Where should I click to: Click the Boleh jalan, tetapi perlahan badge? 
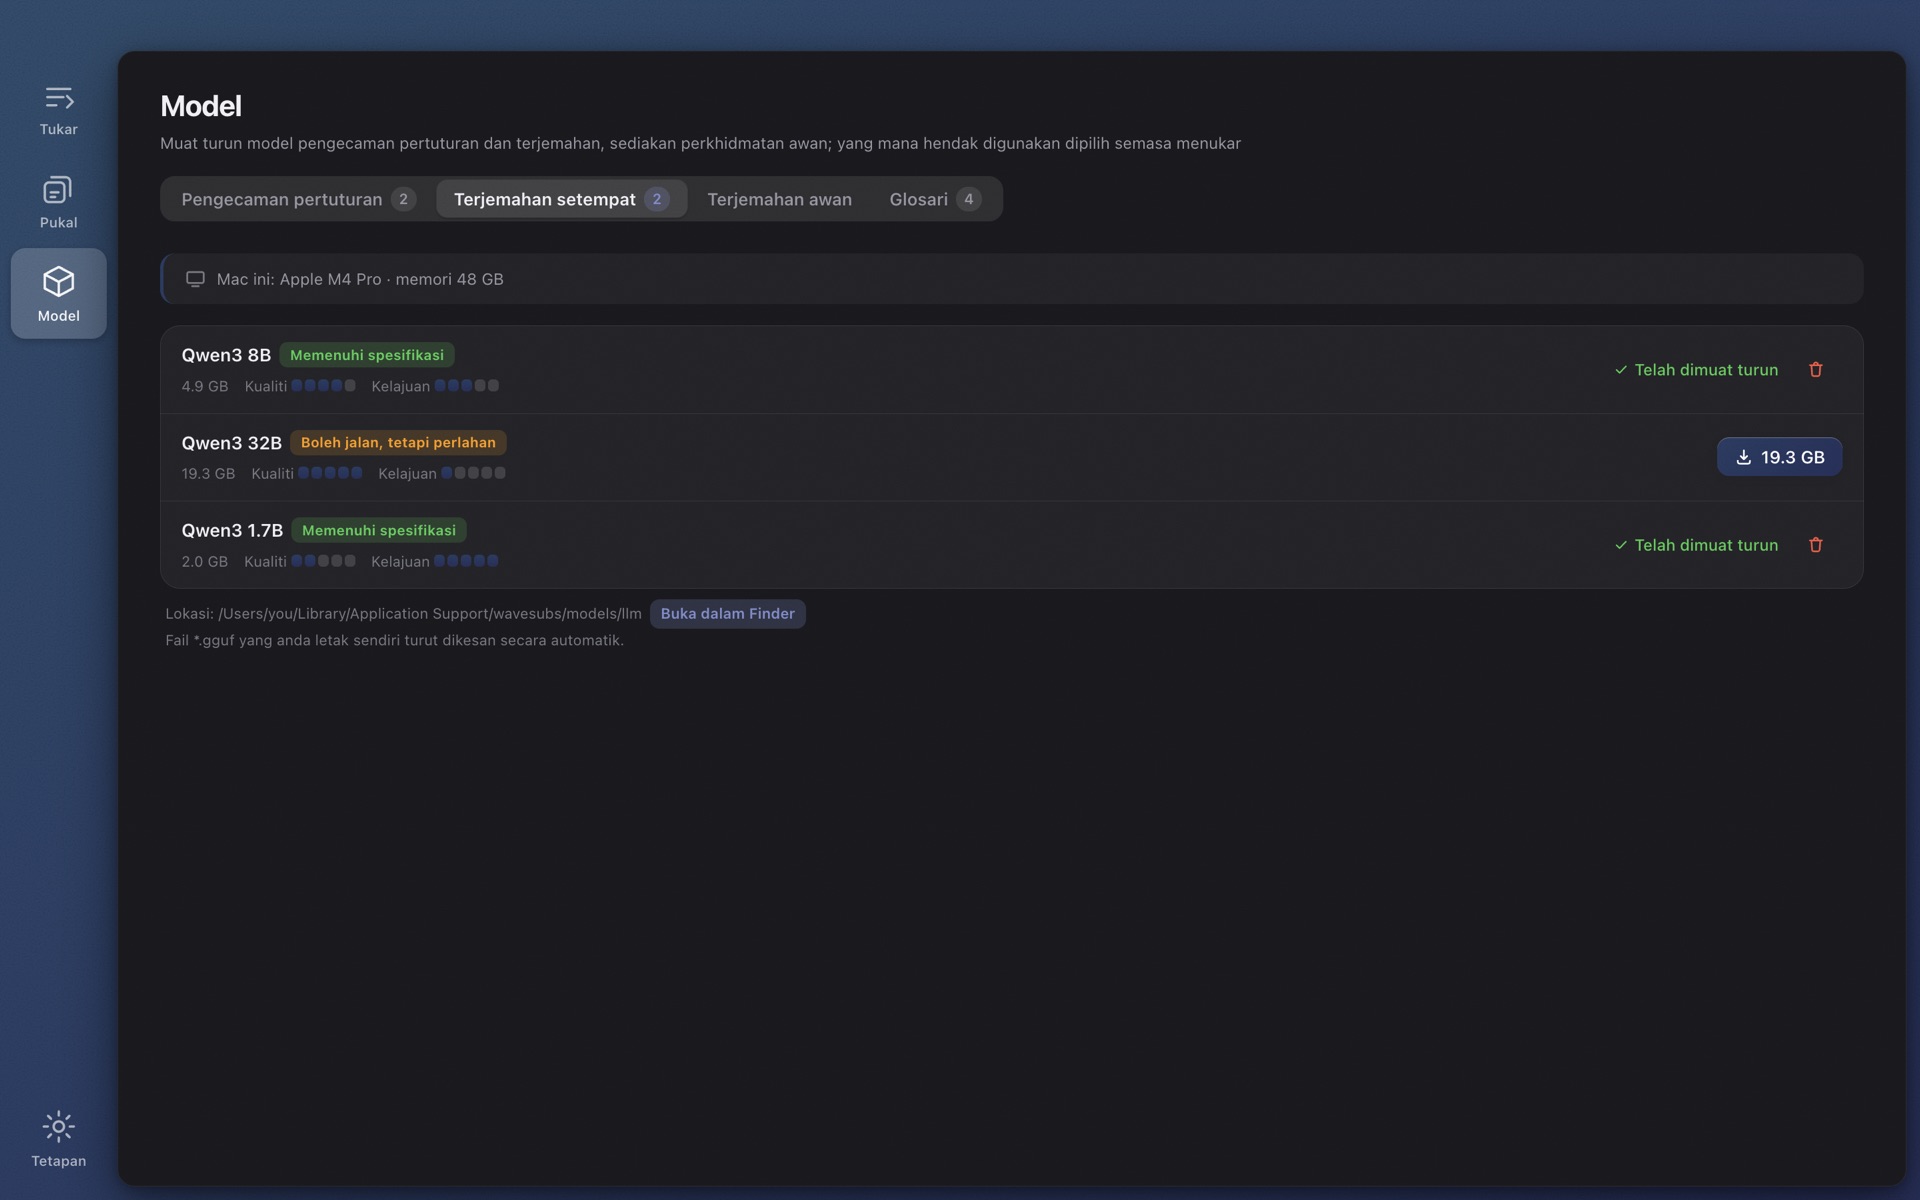point(398,442)
